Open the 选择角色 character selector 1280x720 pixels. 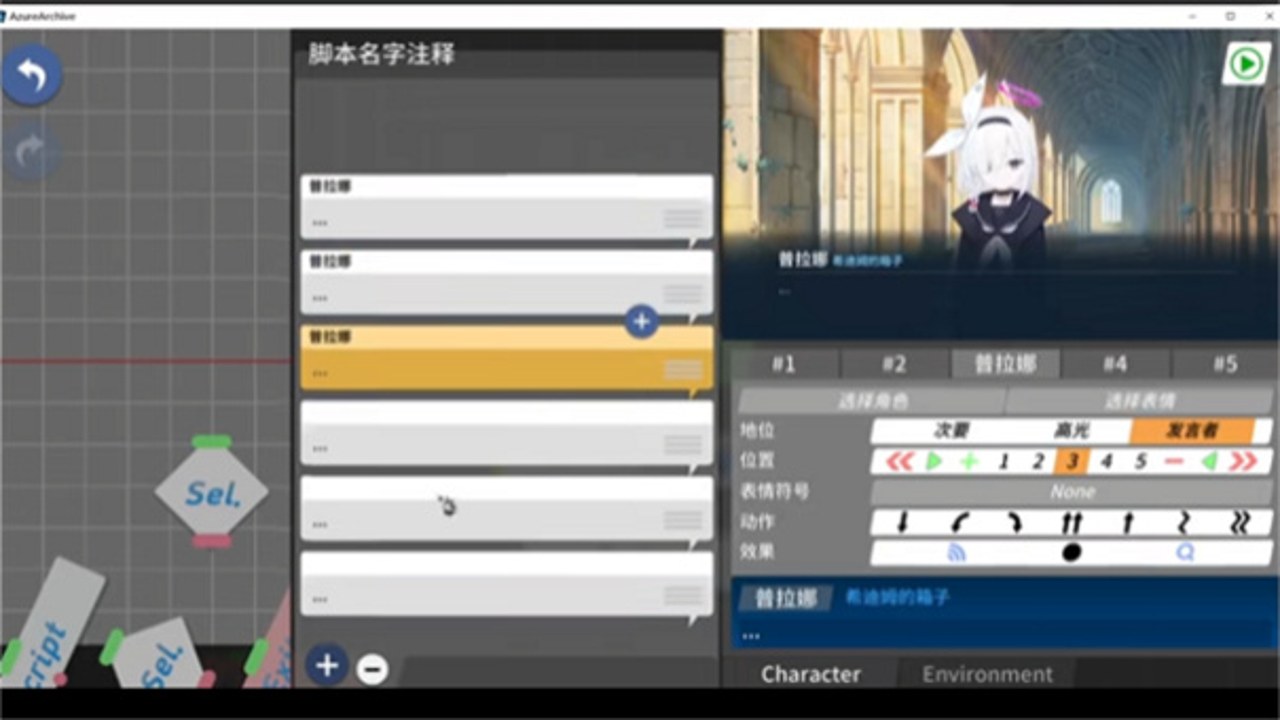click(872, 401)
